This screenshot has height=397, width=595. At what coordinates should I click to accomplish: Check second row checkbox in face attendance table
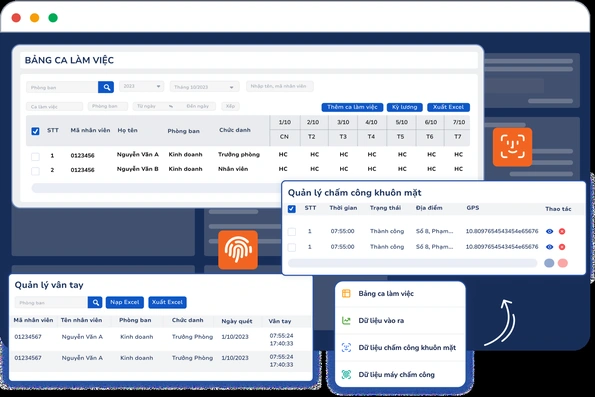(x=291, y=247)
